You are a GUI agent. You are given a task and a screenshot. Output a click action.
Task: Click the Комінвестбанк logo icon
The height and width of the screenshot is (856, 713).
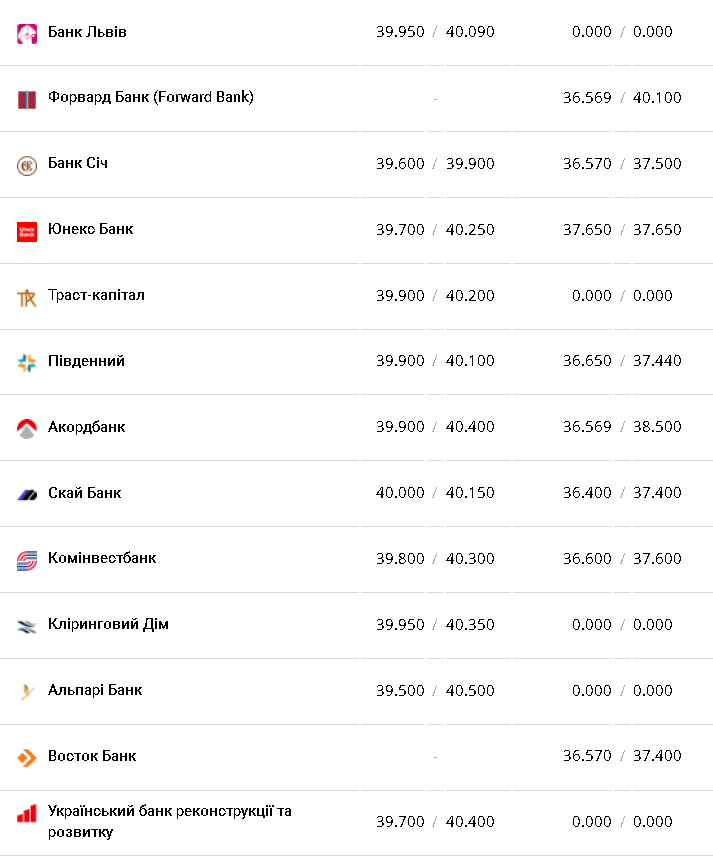[x=27, y=560]
